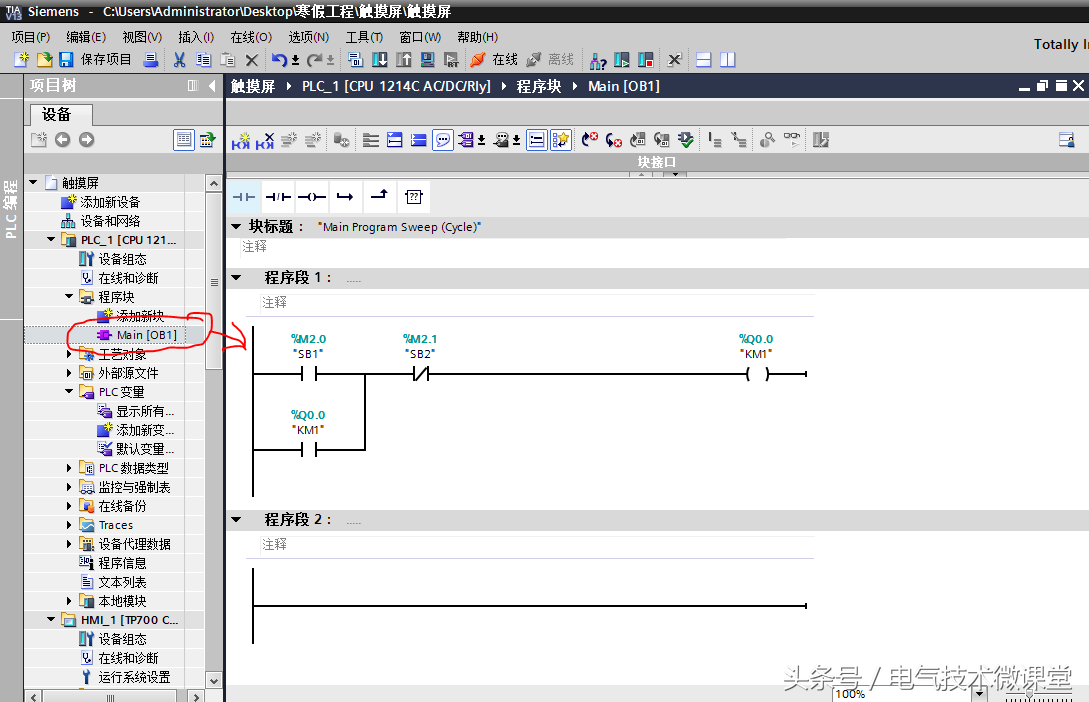Screen dimensions: 1089x702
Task: Go online with the 在线 button
Action: 494,60
